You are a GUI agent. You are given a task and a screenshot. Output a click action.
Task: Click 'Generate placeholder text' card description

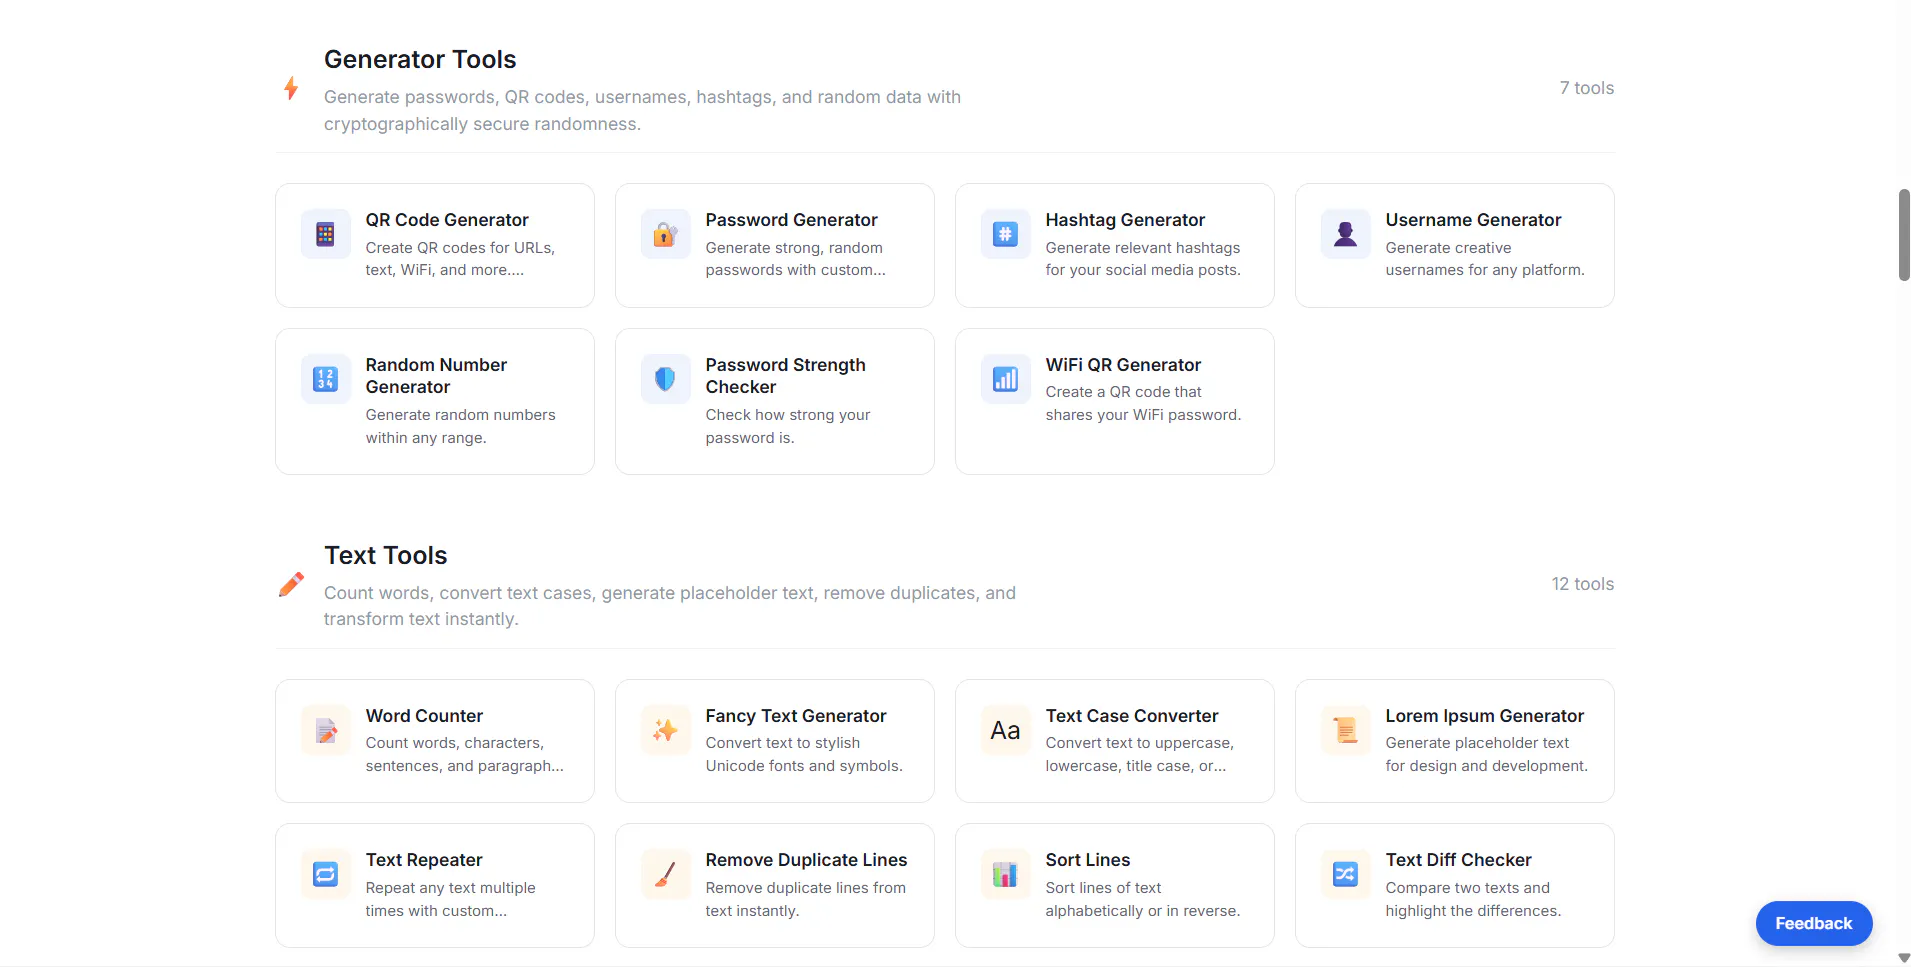coord(1486,754)
